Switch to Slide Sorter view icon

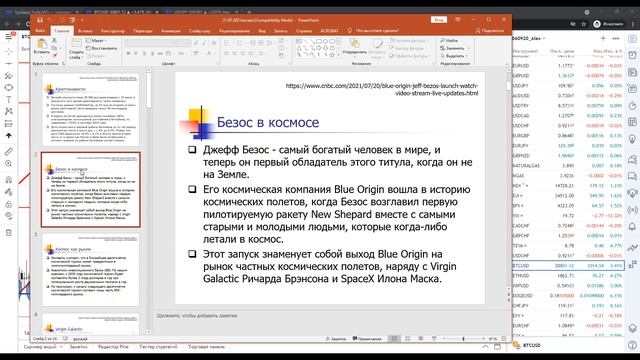(x=407, y=339)
